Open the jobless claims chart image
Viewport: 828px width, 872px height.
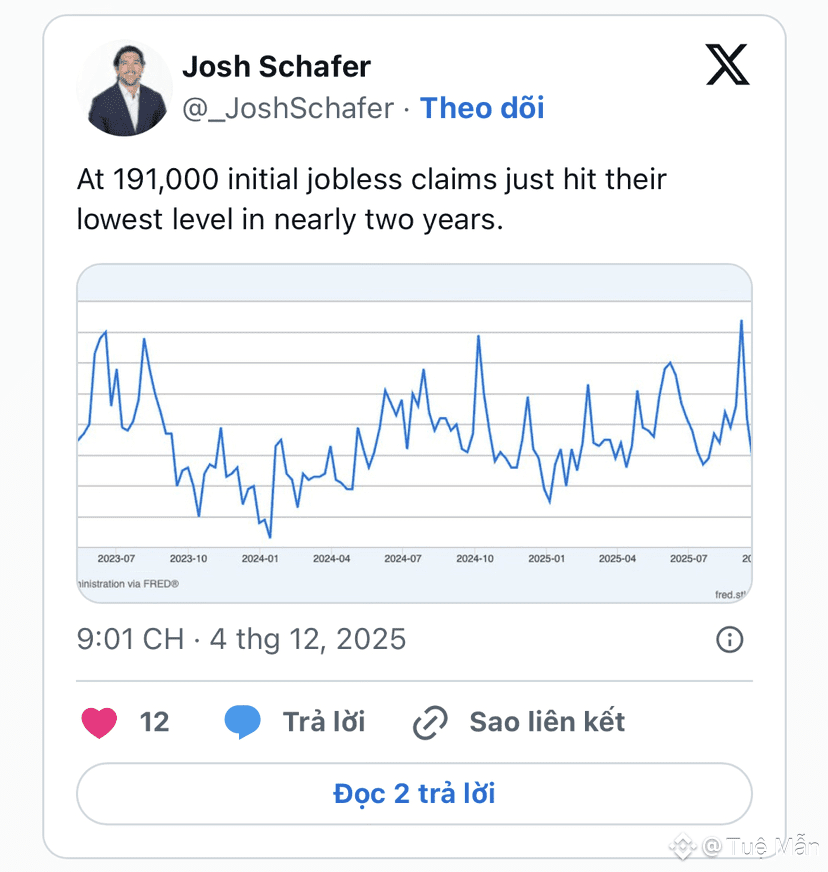[x=414, y=433]
